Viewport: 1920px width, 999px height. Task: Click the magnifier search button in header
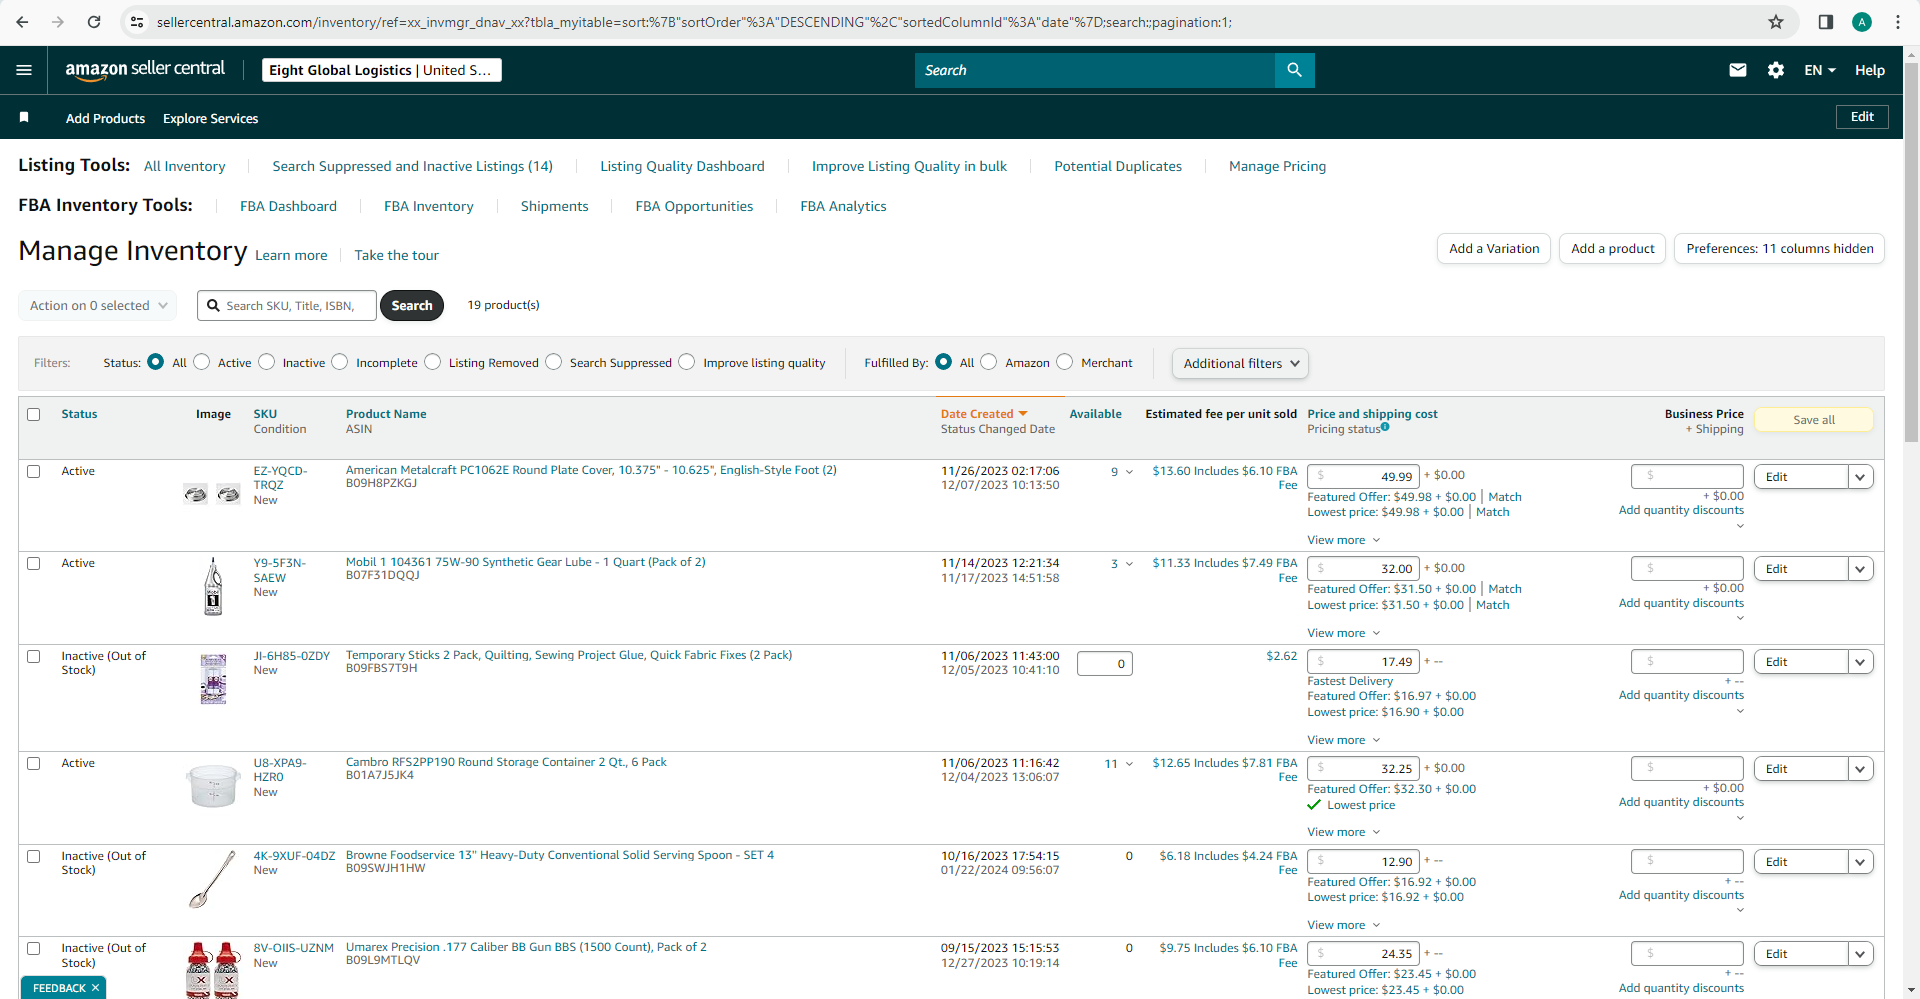click(1295, 70)
